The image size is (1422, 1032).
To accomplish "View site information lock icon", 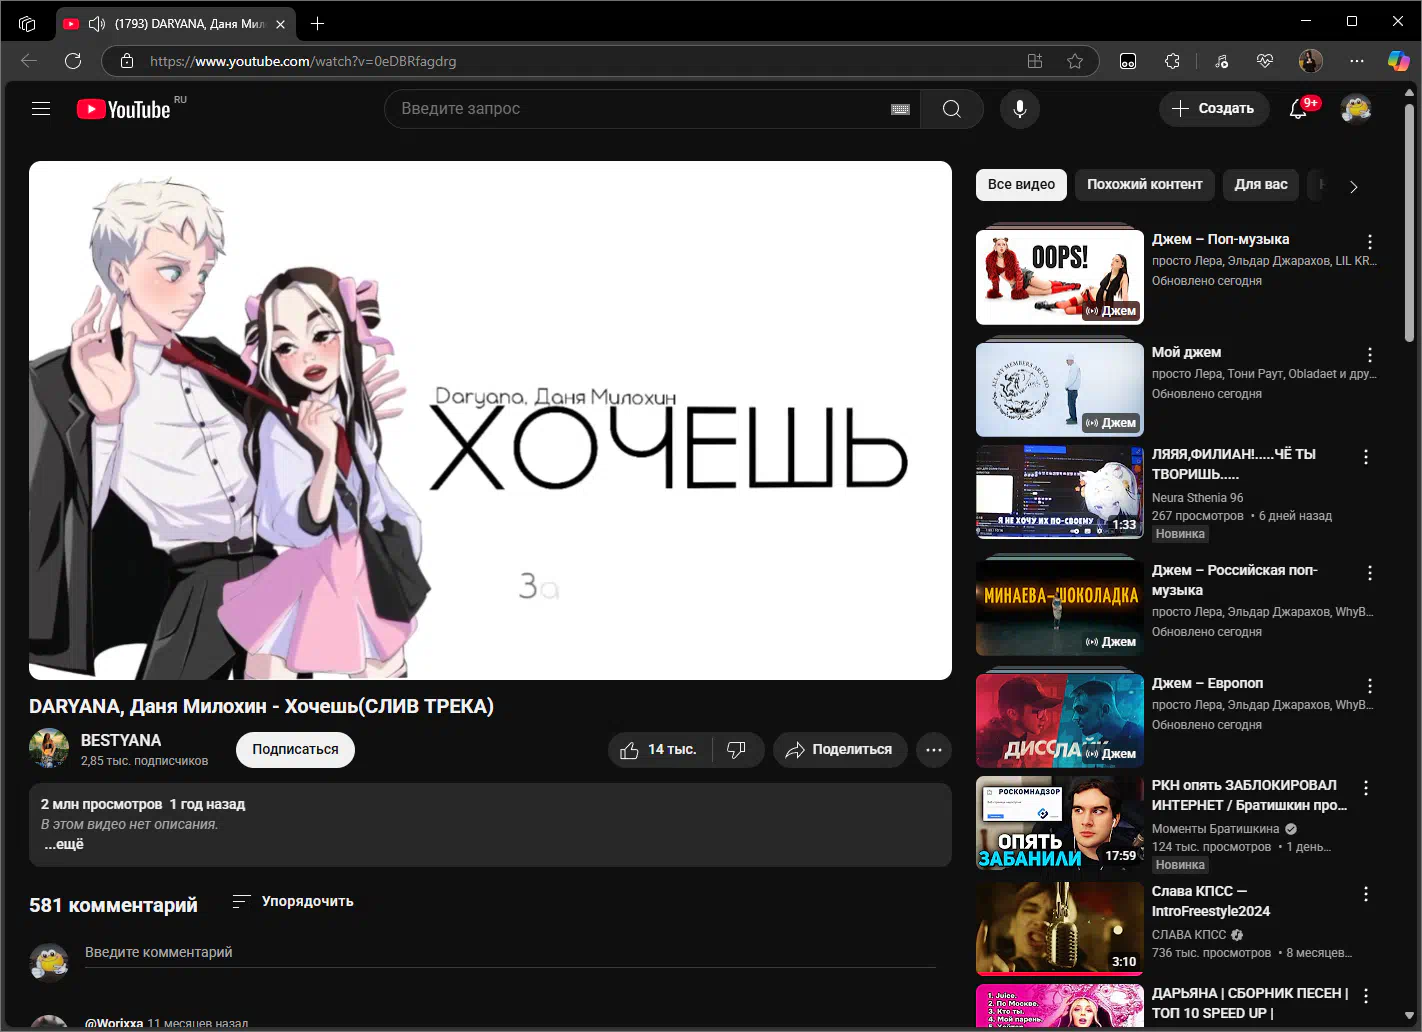I will pos(127,61).
